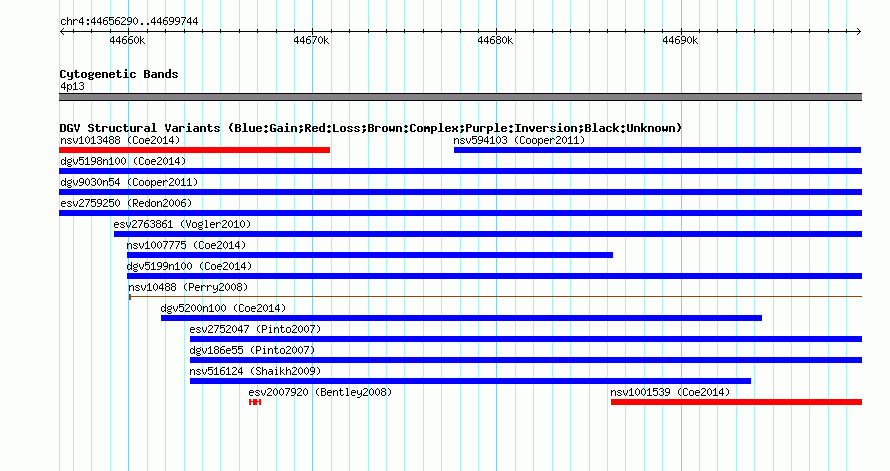Click the chr4:44656290..44699744 coordinate label
This screenshot has height=471, width=890.
[129, 22]
